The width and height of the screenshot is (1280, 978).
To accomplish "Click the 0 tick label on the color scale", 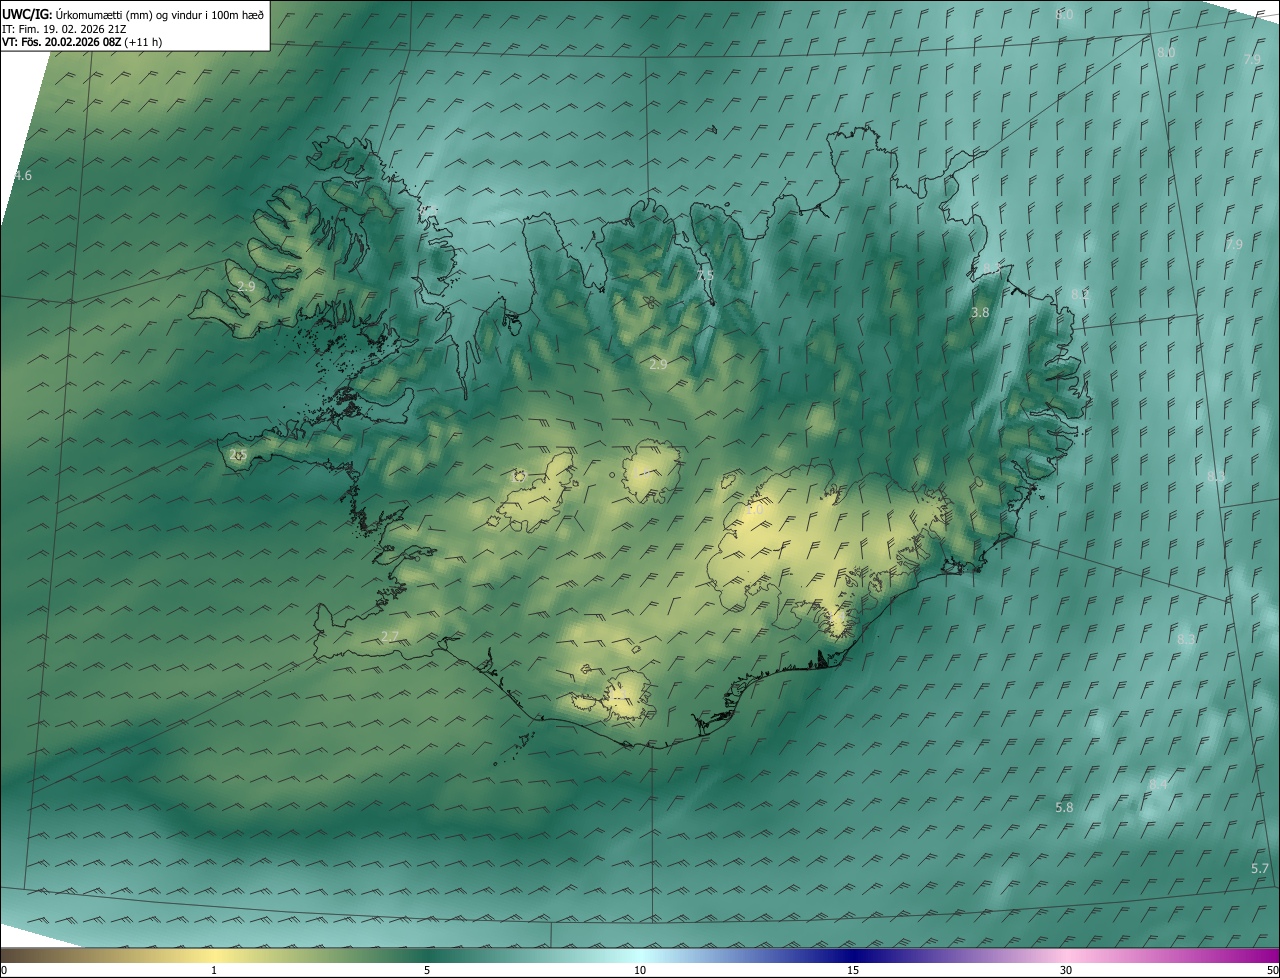I will (x=4, y=970).
